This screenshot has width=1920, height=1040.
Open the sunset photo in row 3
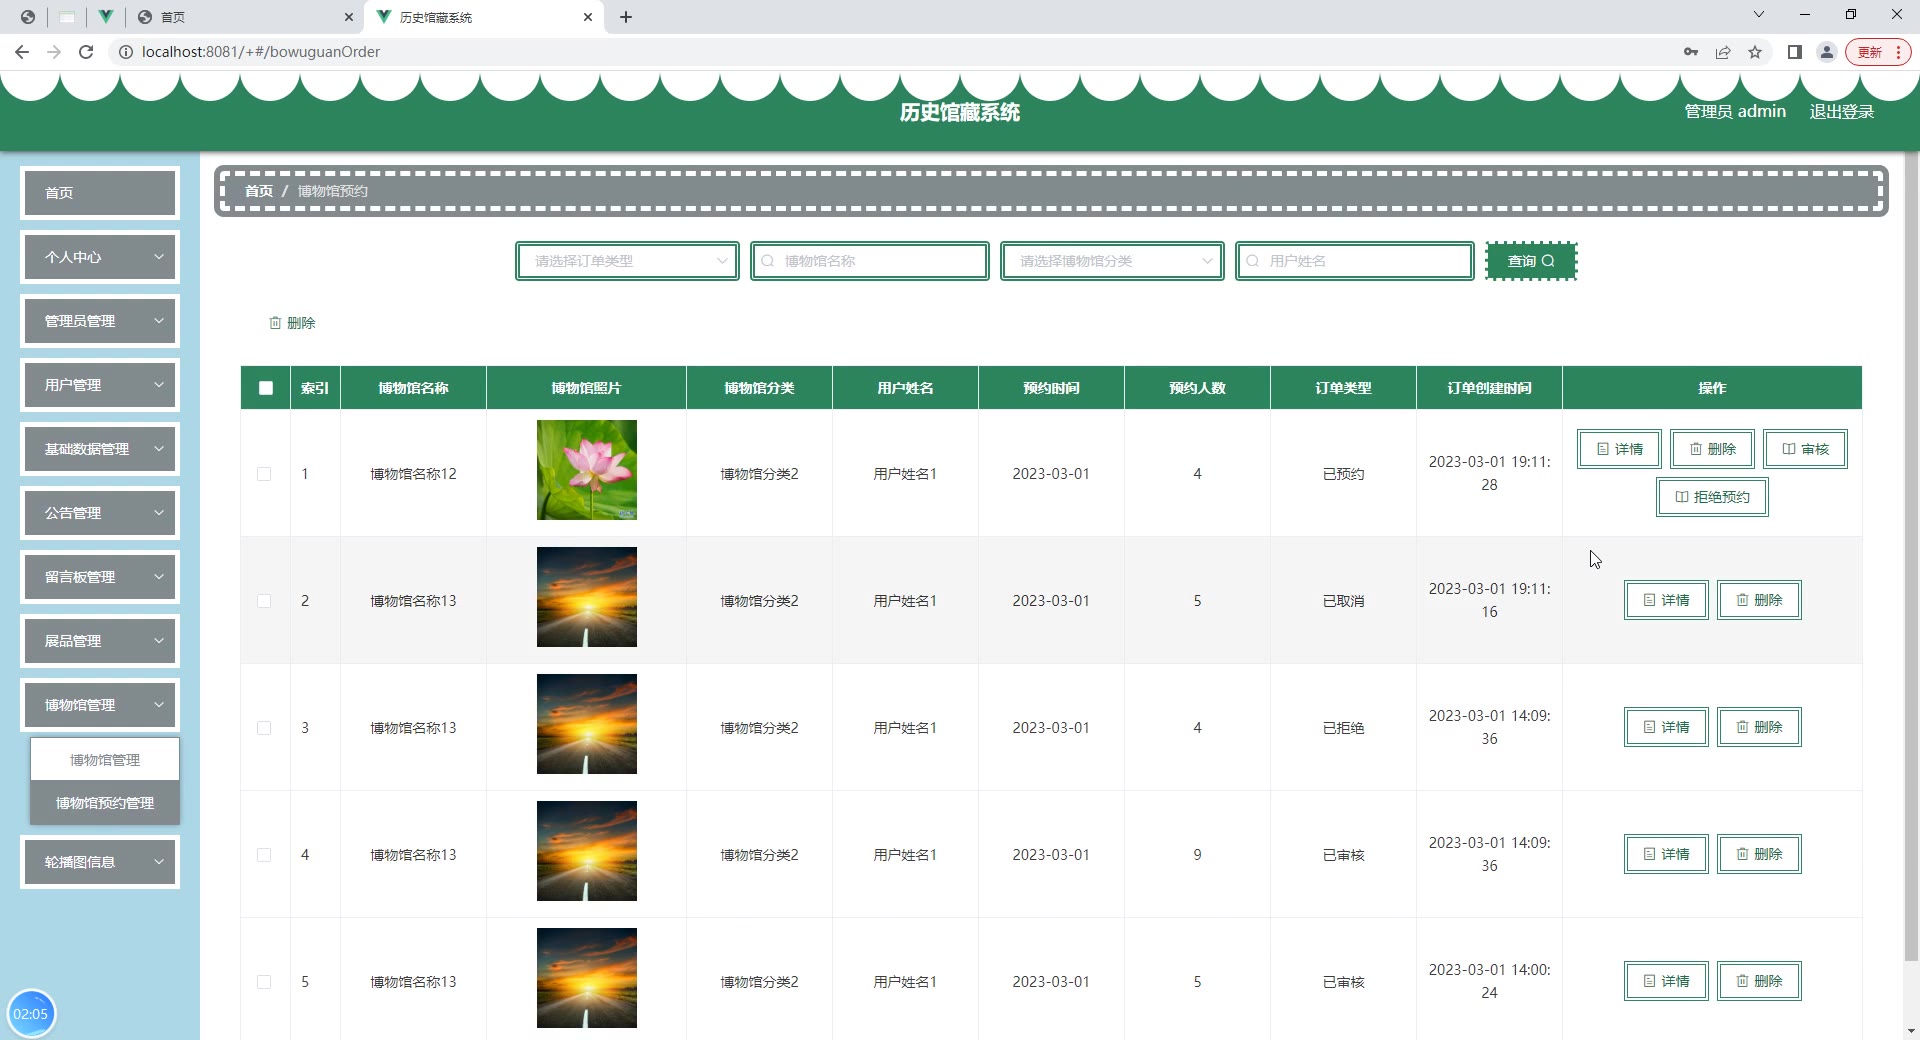(x=587, y=724)
